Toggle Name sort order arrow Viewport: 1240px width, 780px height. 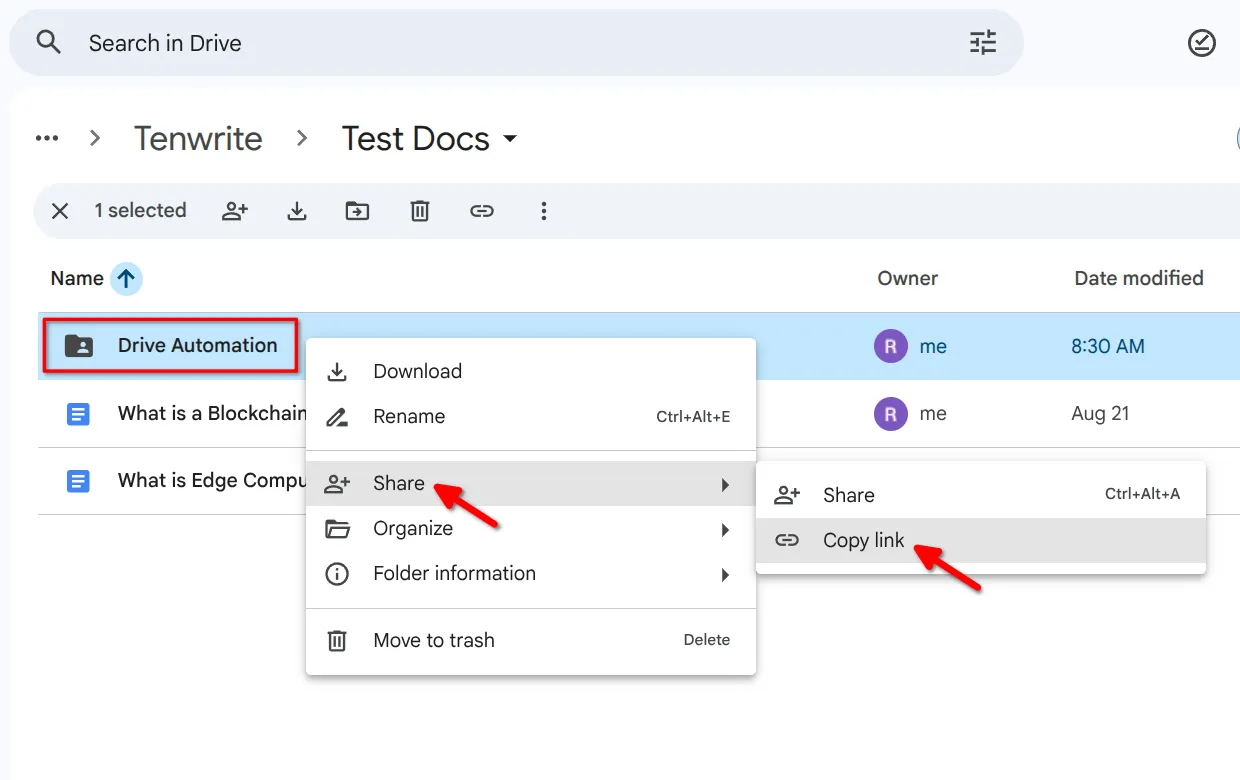point(125,279)
